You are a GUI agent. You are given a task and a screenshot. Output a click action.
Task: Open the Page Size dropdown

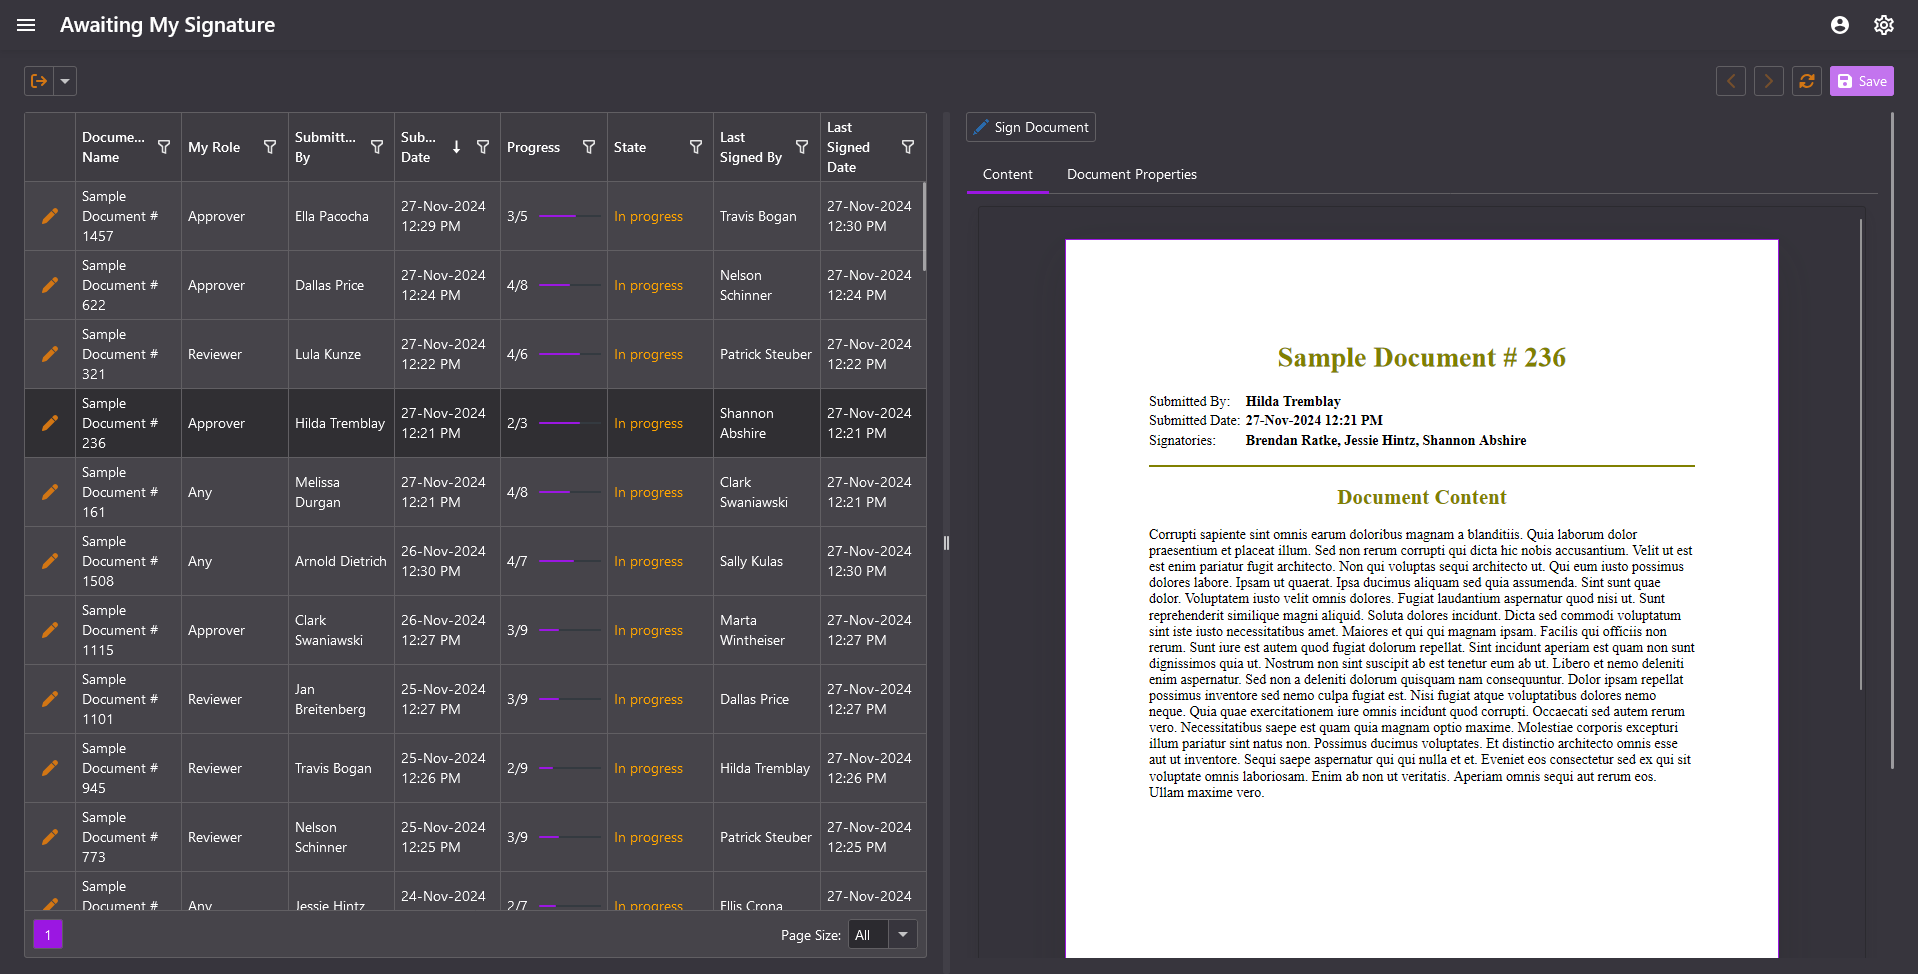[902, 935]
